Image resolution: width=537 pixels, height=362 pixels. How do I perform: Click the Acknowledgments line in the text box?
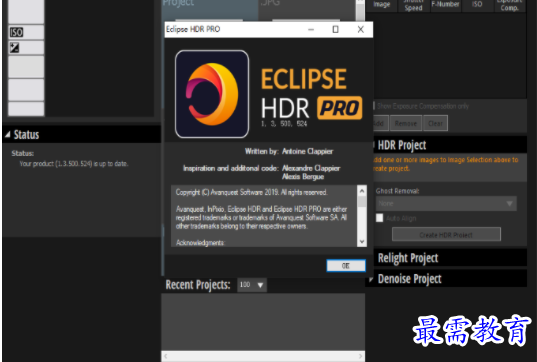click(x=200, y=242)
